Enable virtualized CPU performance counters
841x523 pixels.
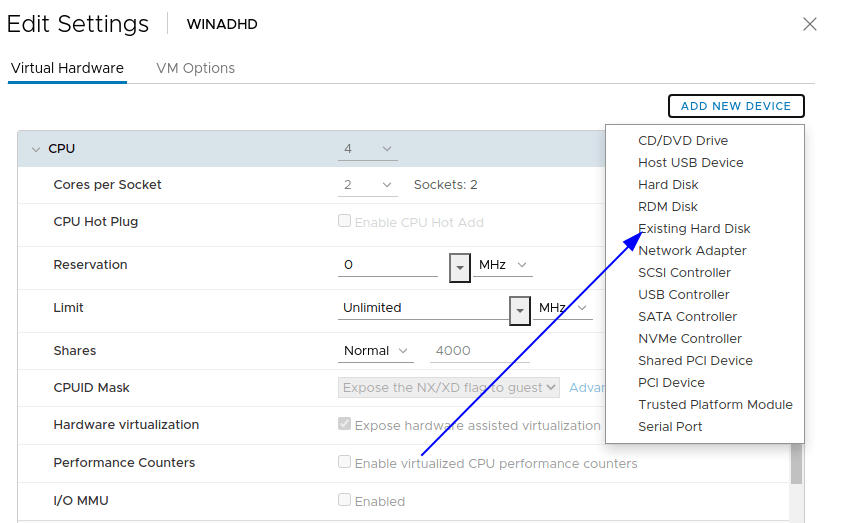tap(345, 462)
